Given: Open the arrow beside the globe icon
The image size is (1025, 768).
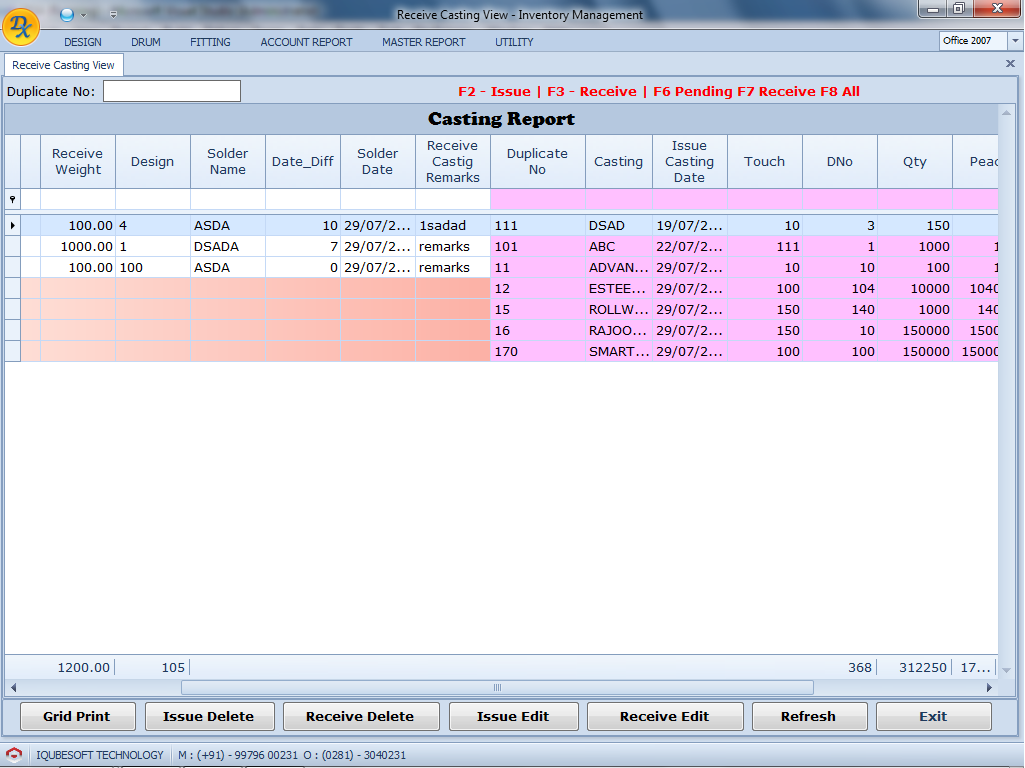Looking at the screenshot, I should (x=84, y=15).
